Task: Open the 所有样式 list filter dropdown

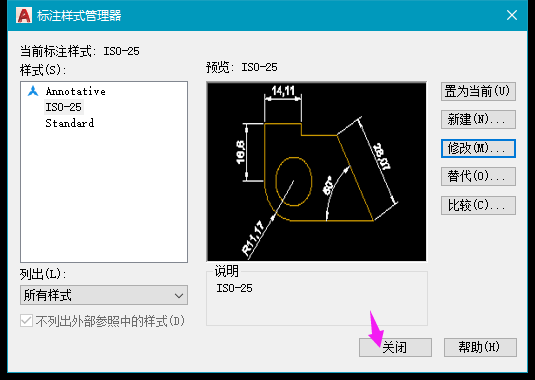Action: [104, 295]
